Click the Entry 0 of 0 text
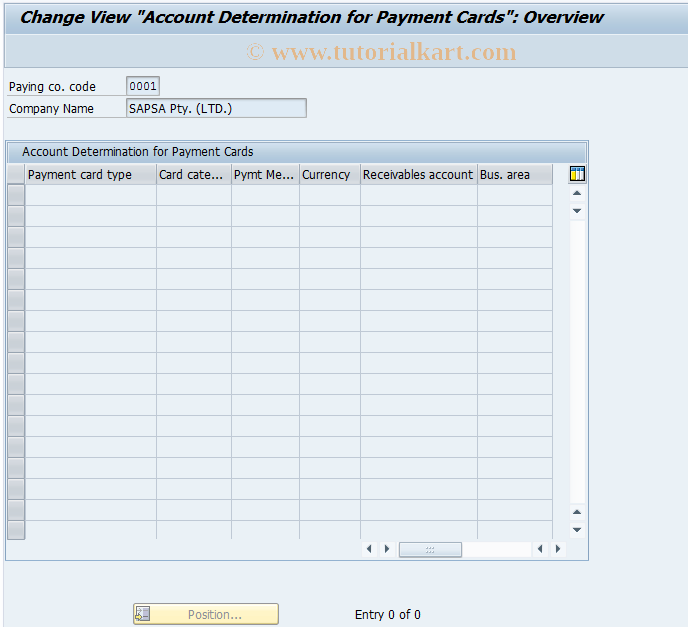Screen dimensions: 688x627 387,614
